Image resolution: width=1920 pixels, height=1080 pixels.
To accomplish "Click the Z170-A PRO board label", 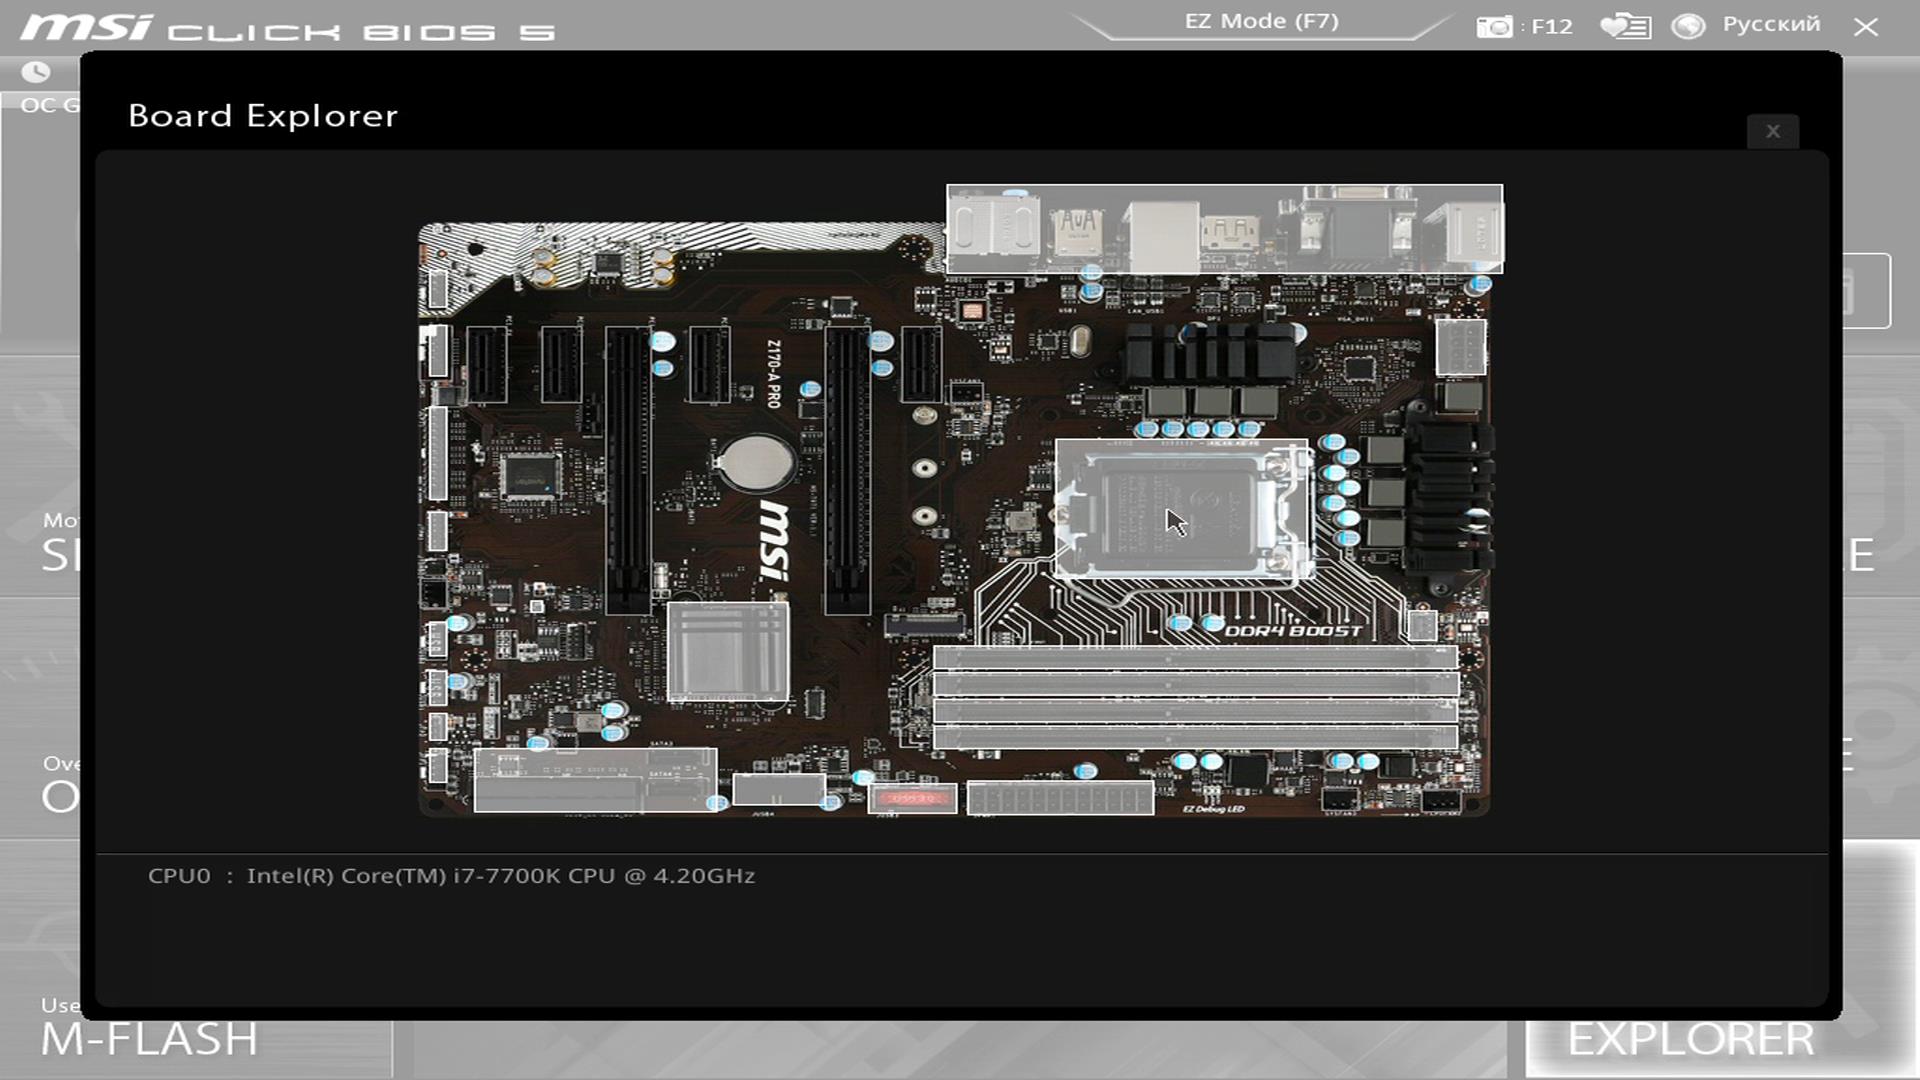I will click(x=773, y=373).
